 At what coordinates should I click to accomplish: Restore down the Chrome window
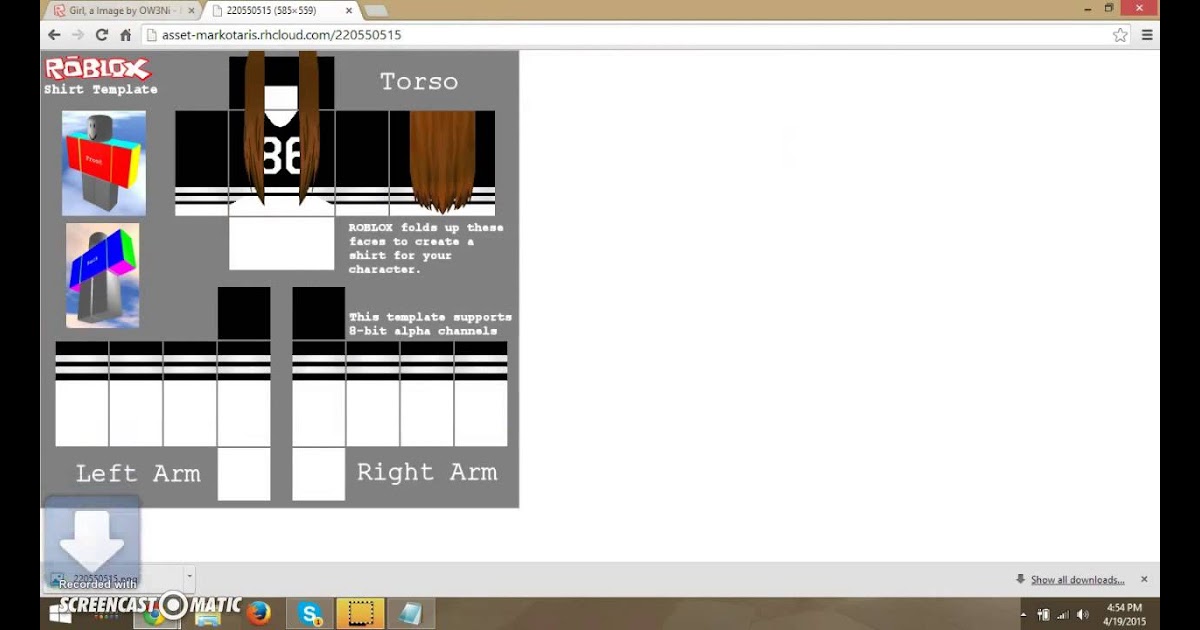click(x=1109, y=8)
